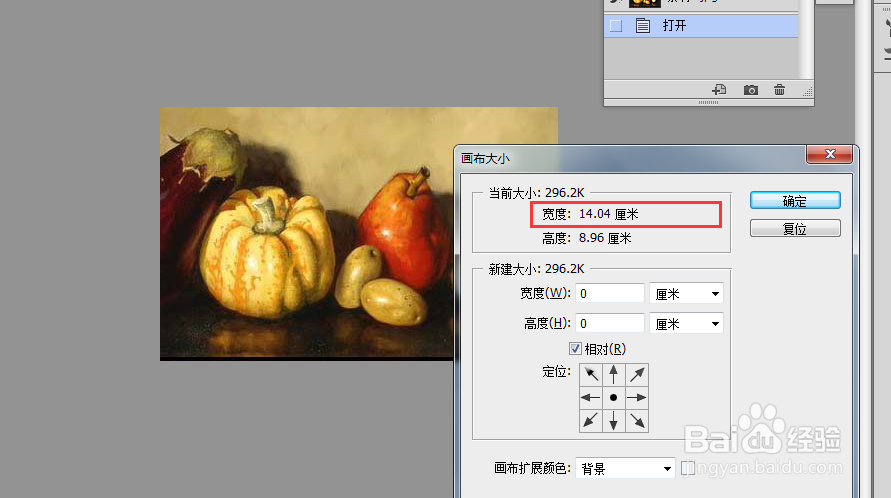Image resolution: width=891 pixels, height=498 pixels.
Task: Click the 确定 button
Action: (795, 201)
